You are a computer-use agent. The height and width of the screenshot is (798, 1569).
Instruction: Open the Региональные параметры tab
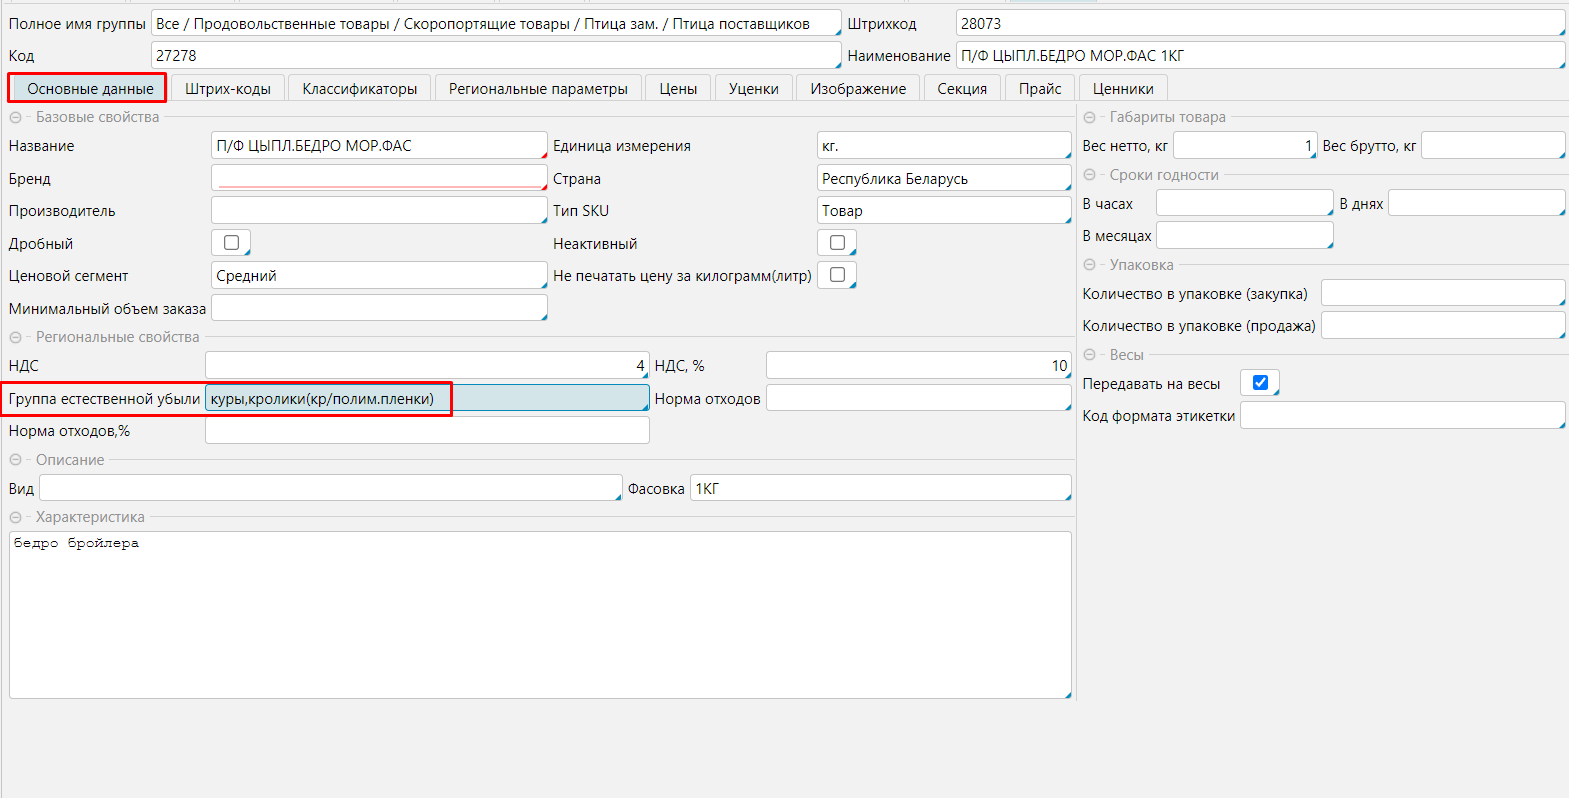538,89
